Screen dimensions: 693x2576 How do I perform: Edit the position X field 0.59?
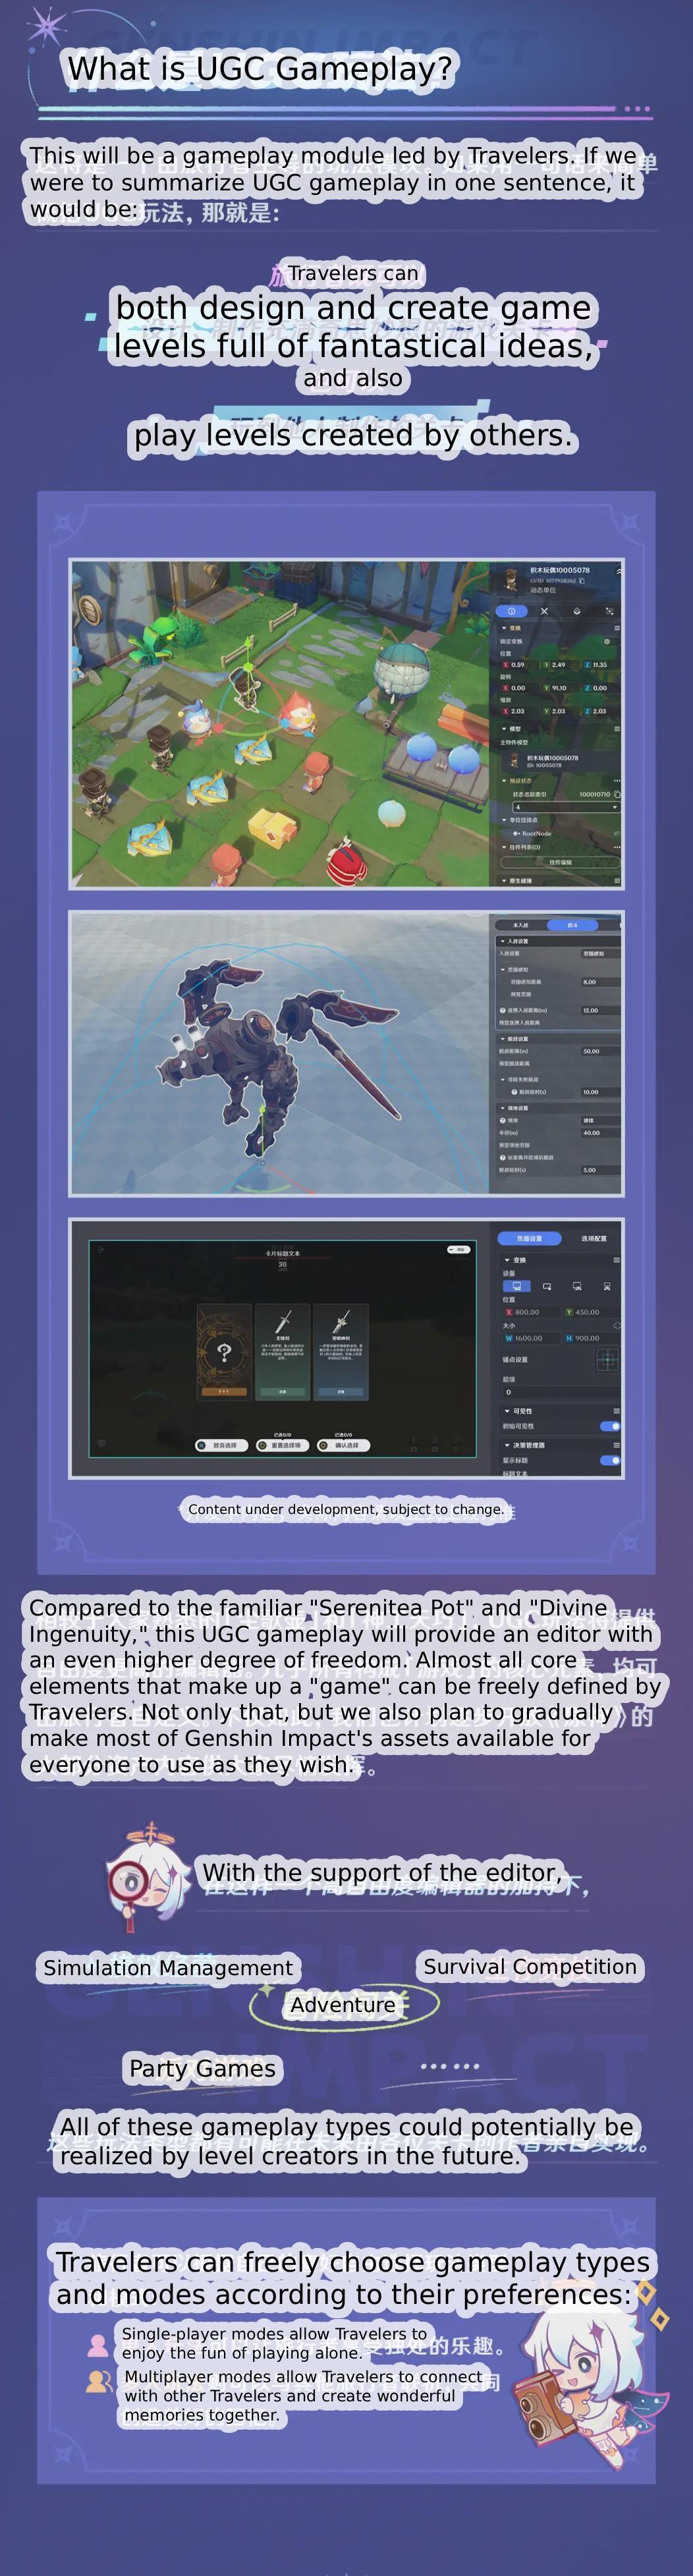click(x=519, y=665)
